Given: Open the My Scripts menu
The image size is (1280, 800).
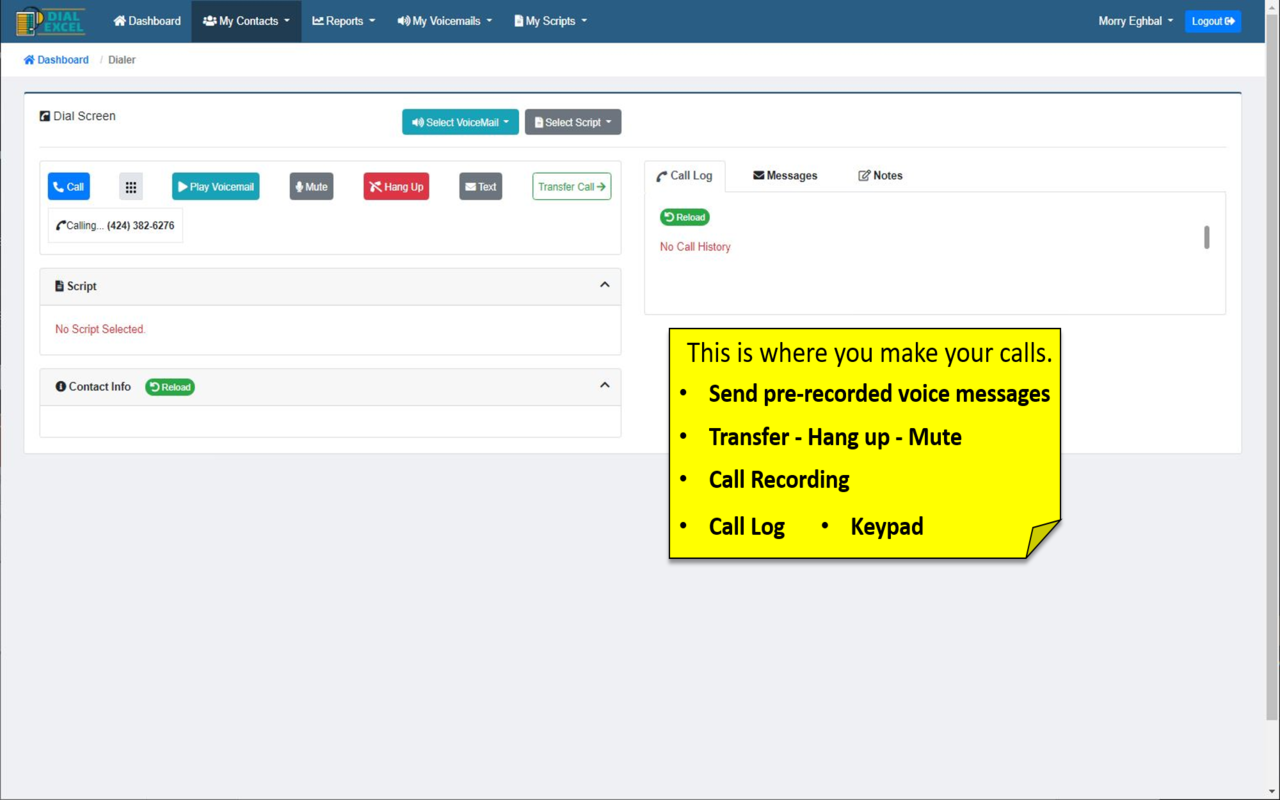Looking at the screenshot, I should pyautogui.click(x=551, y=21).
